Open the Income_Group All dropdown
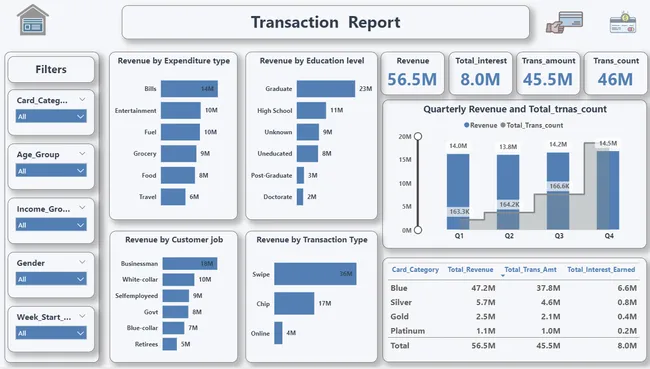 click(51, 225)
